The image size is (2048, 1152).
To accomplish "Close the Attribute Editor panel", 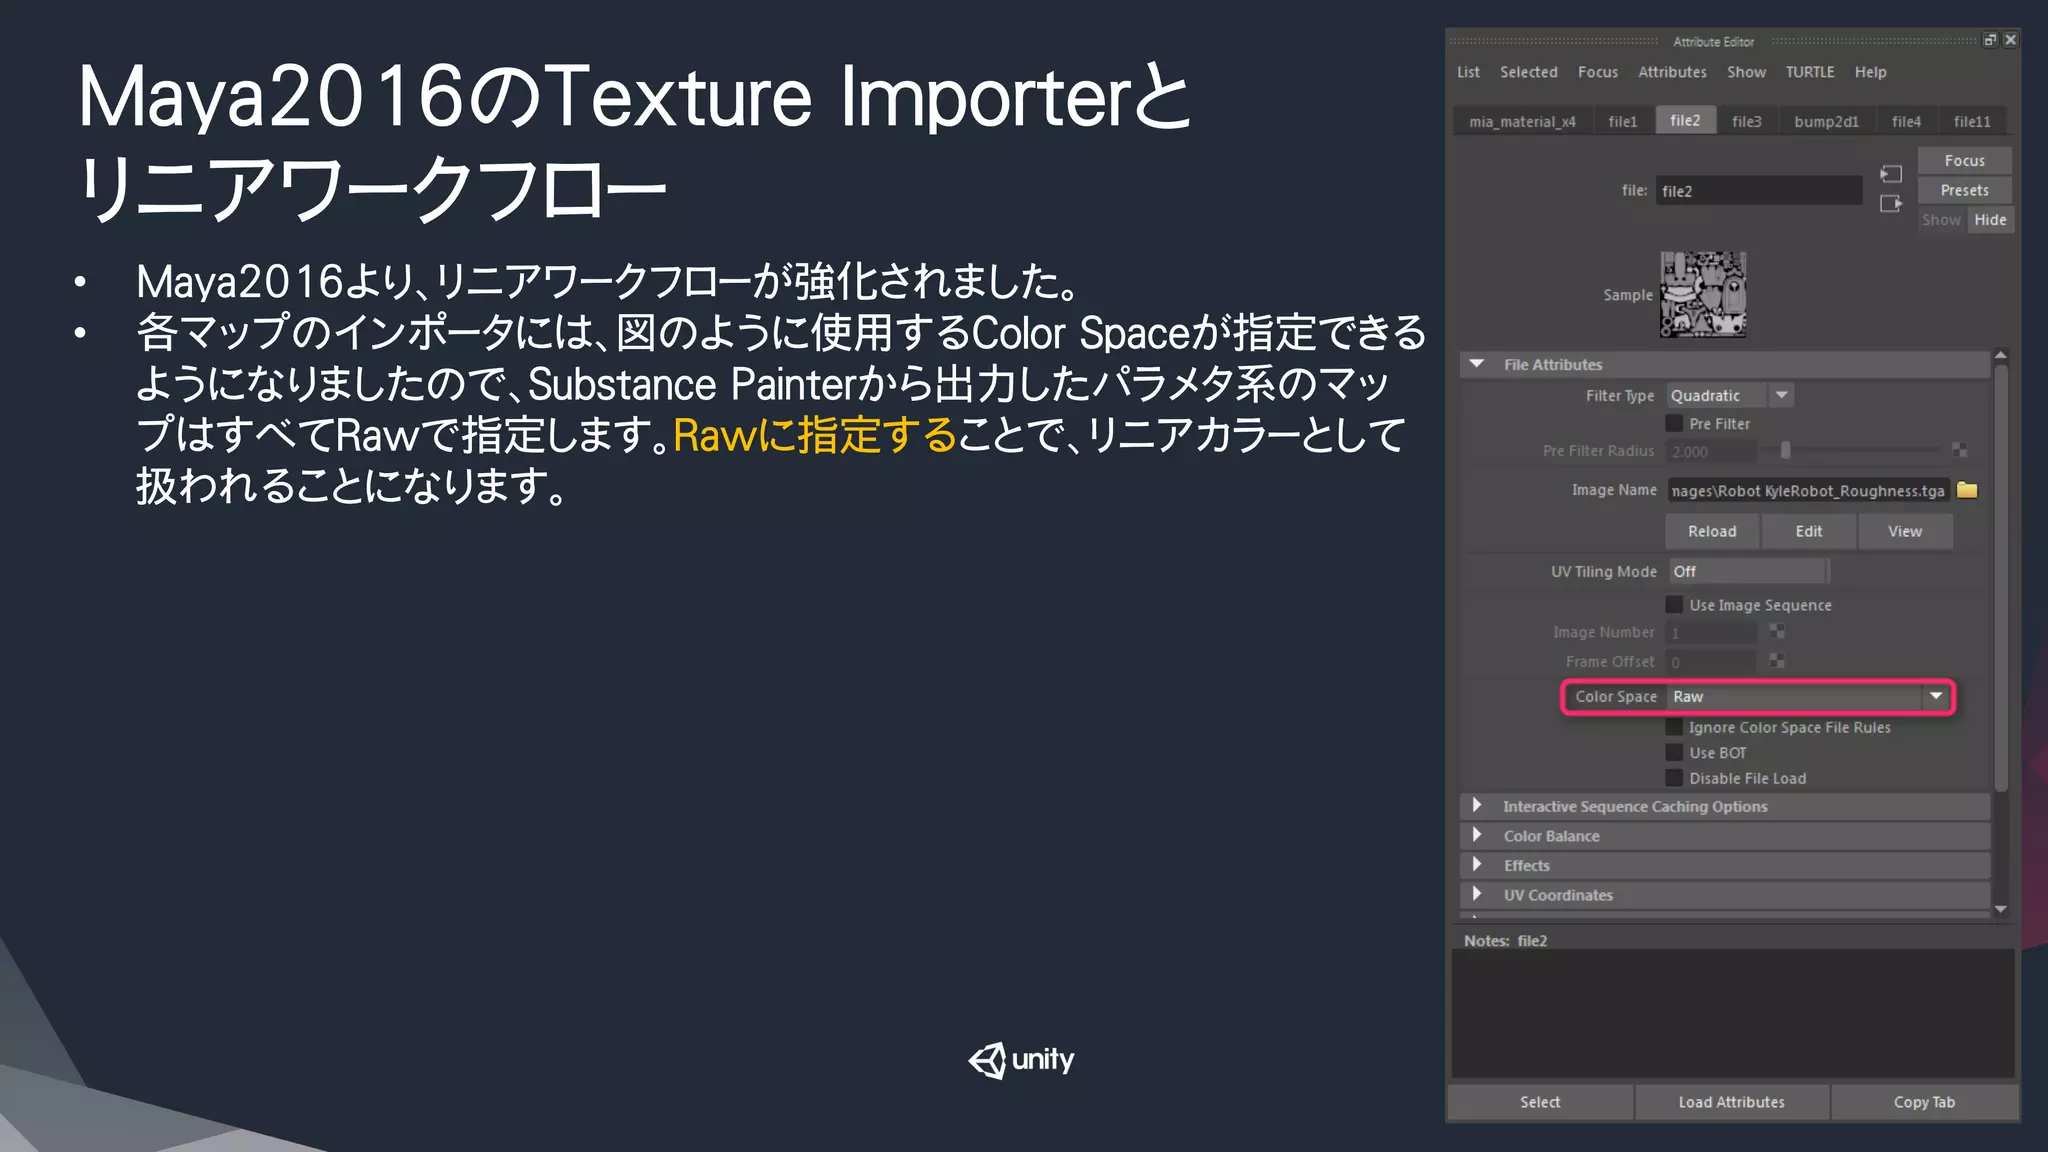I will (x=2010, y=40).
